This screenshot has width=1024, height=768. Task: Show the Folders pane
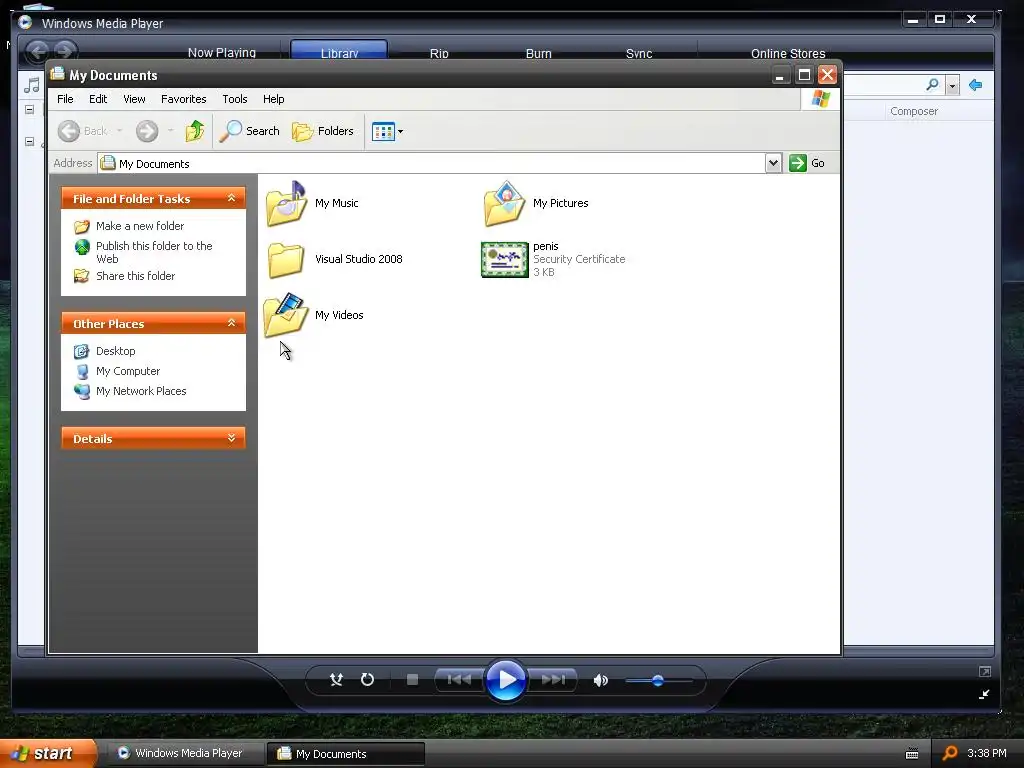point(323,131)
